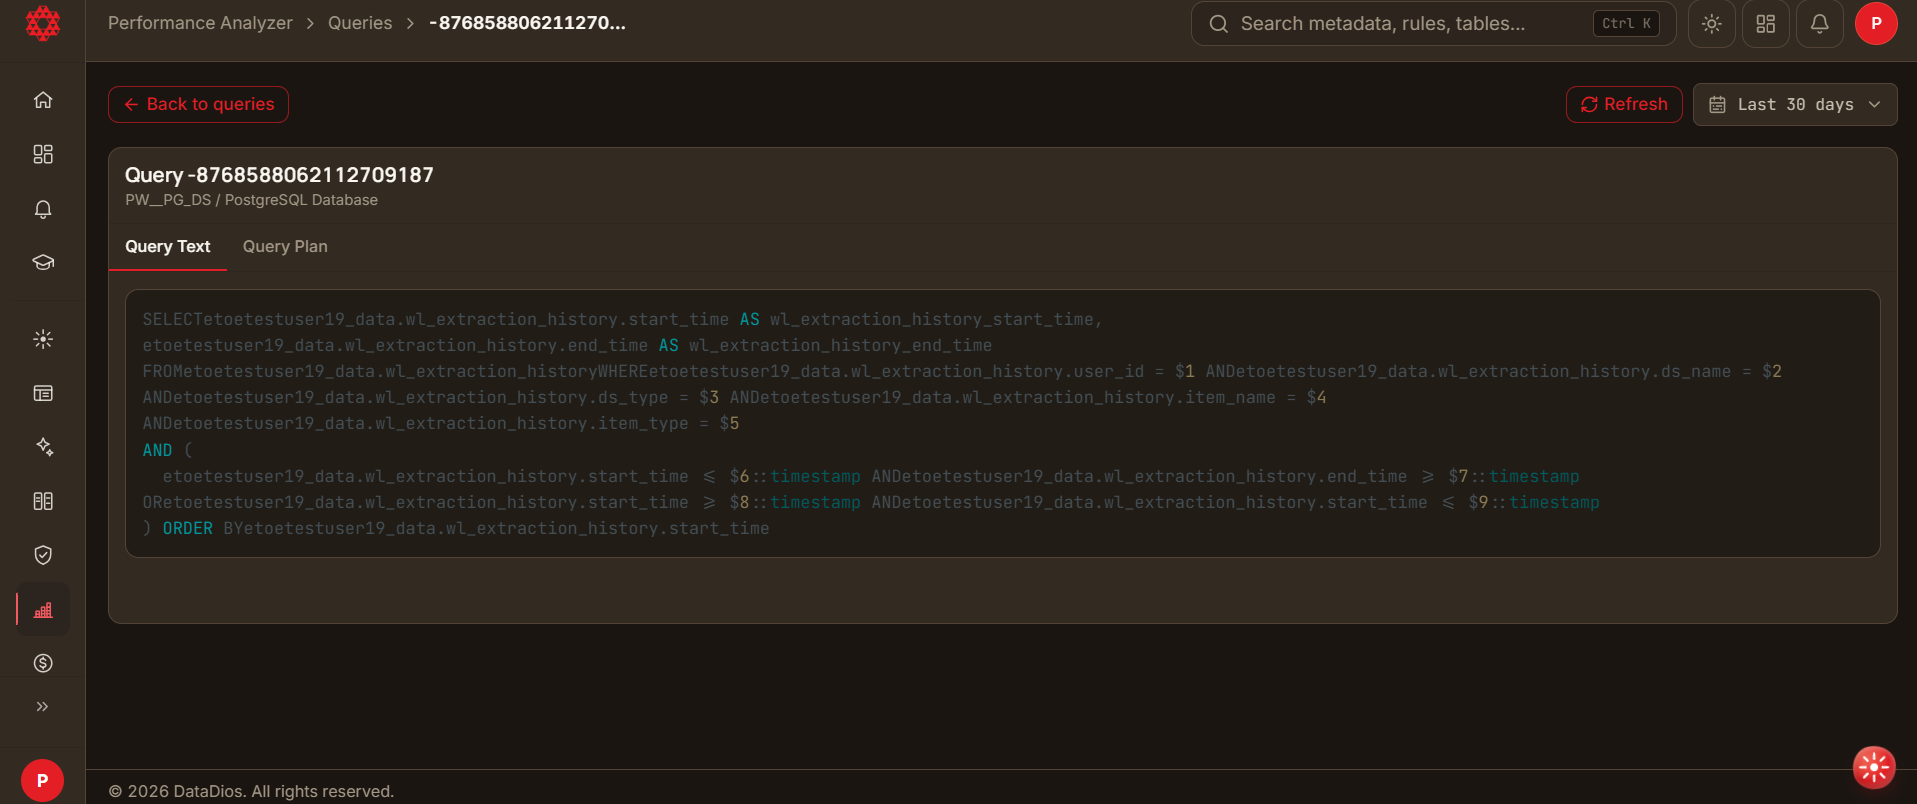Open the sidebar table icon
The image size is (1917, 804).
pos(43,393)
